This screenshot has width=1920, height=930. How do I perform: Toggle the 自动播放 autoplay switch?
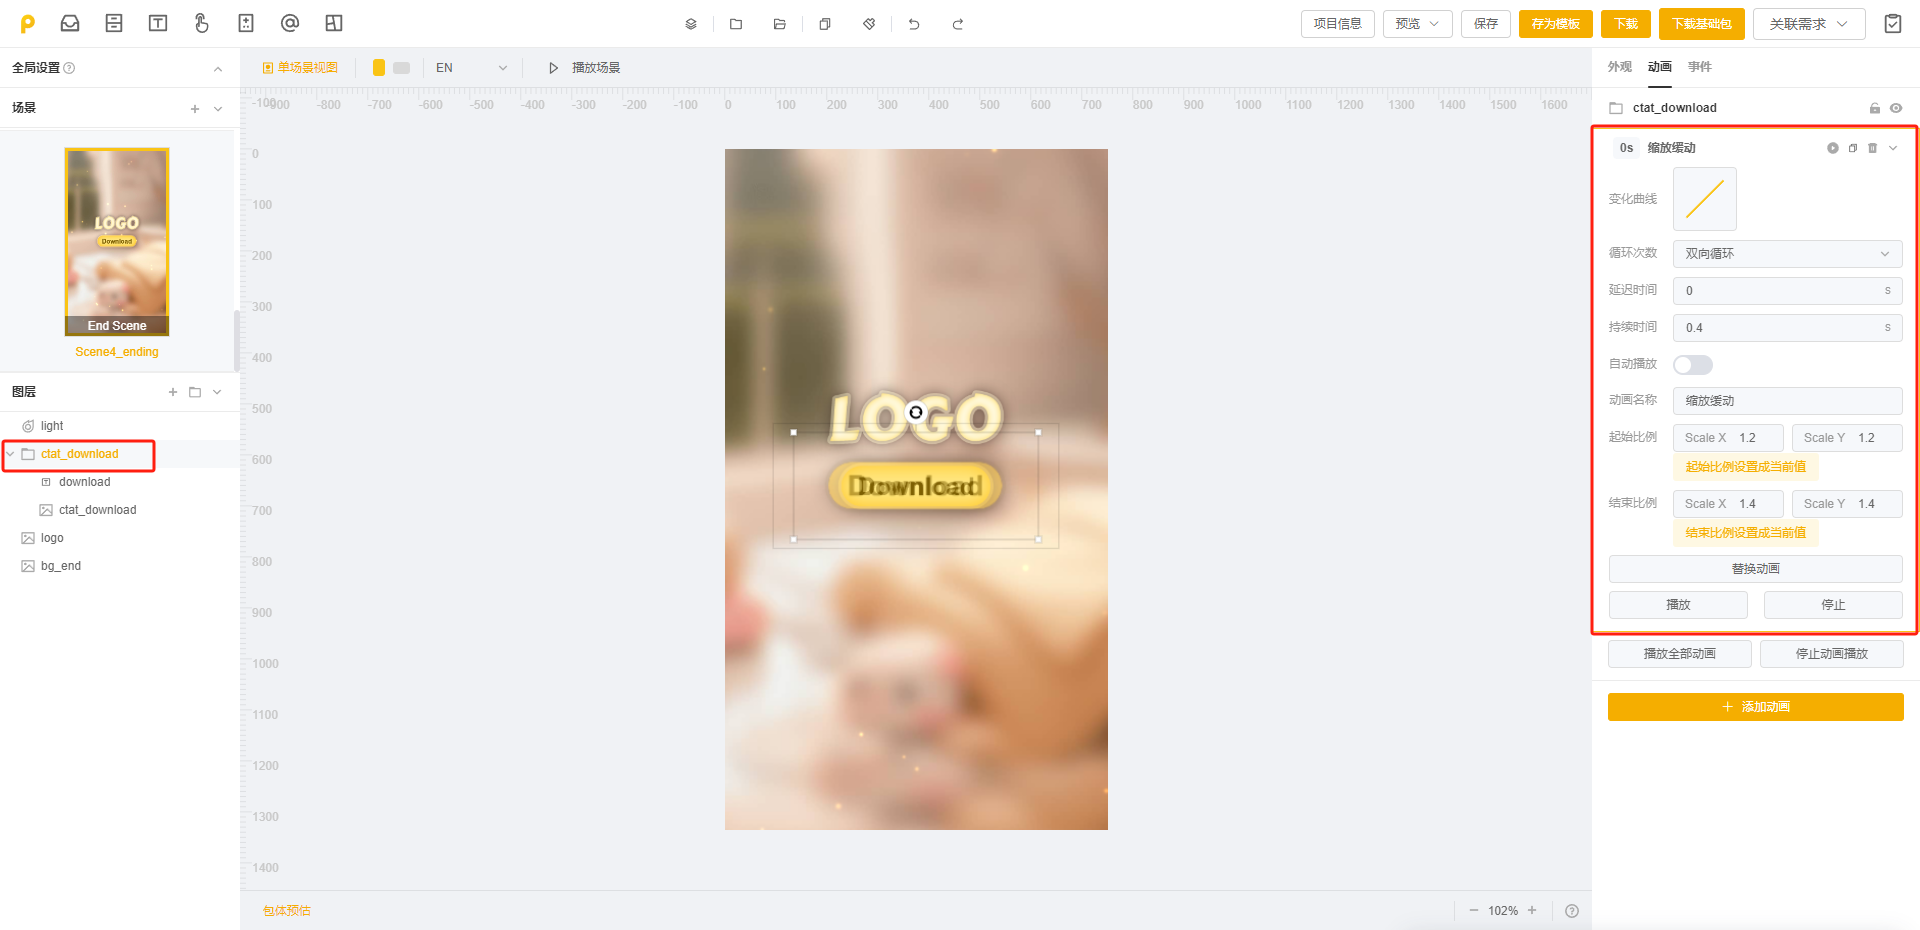[1693, 365]
